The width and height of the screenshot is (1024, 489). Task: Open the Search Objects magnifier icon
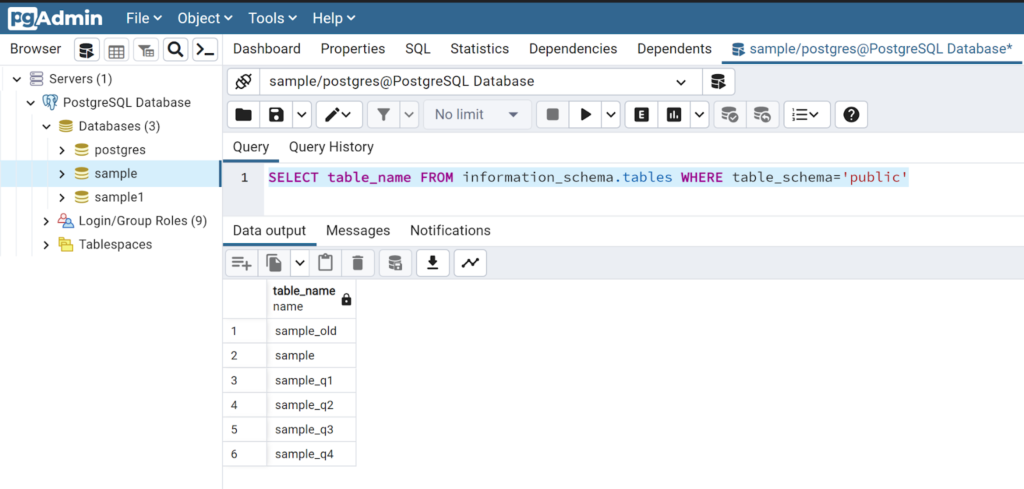point(175,50)
